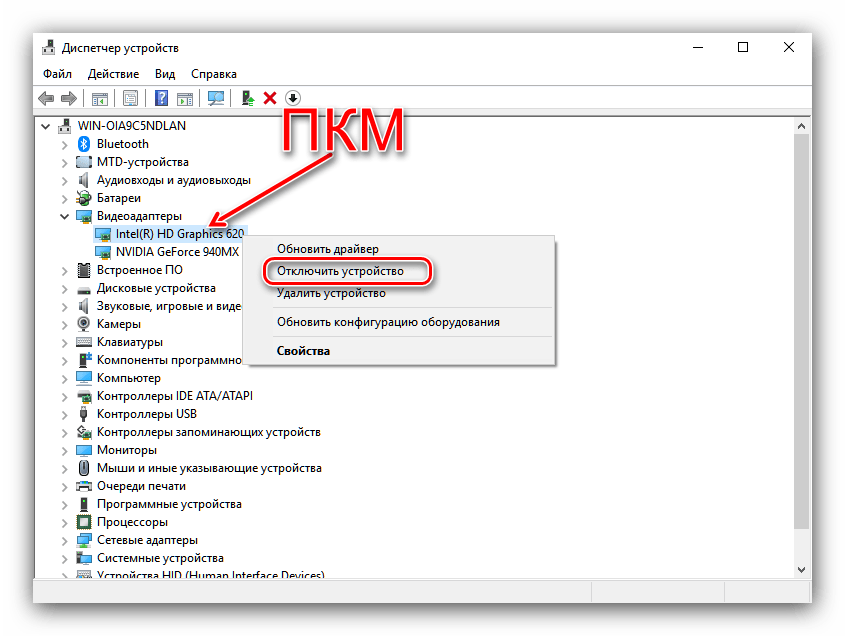The image size is (845, 636).
Task: Click the black down-arrow disable device icon
Action: [293, 98]
